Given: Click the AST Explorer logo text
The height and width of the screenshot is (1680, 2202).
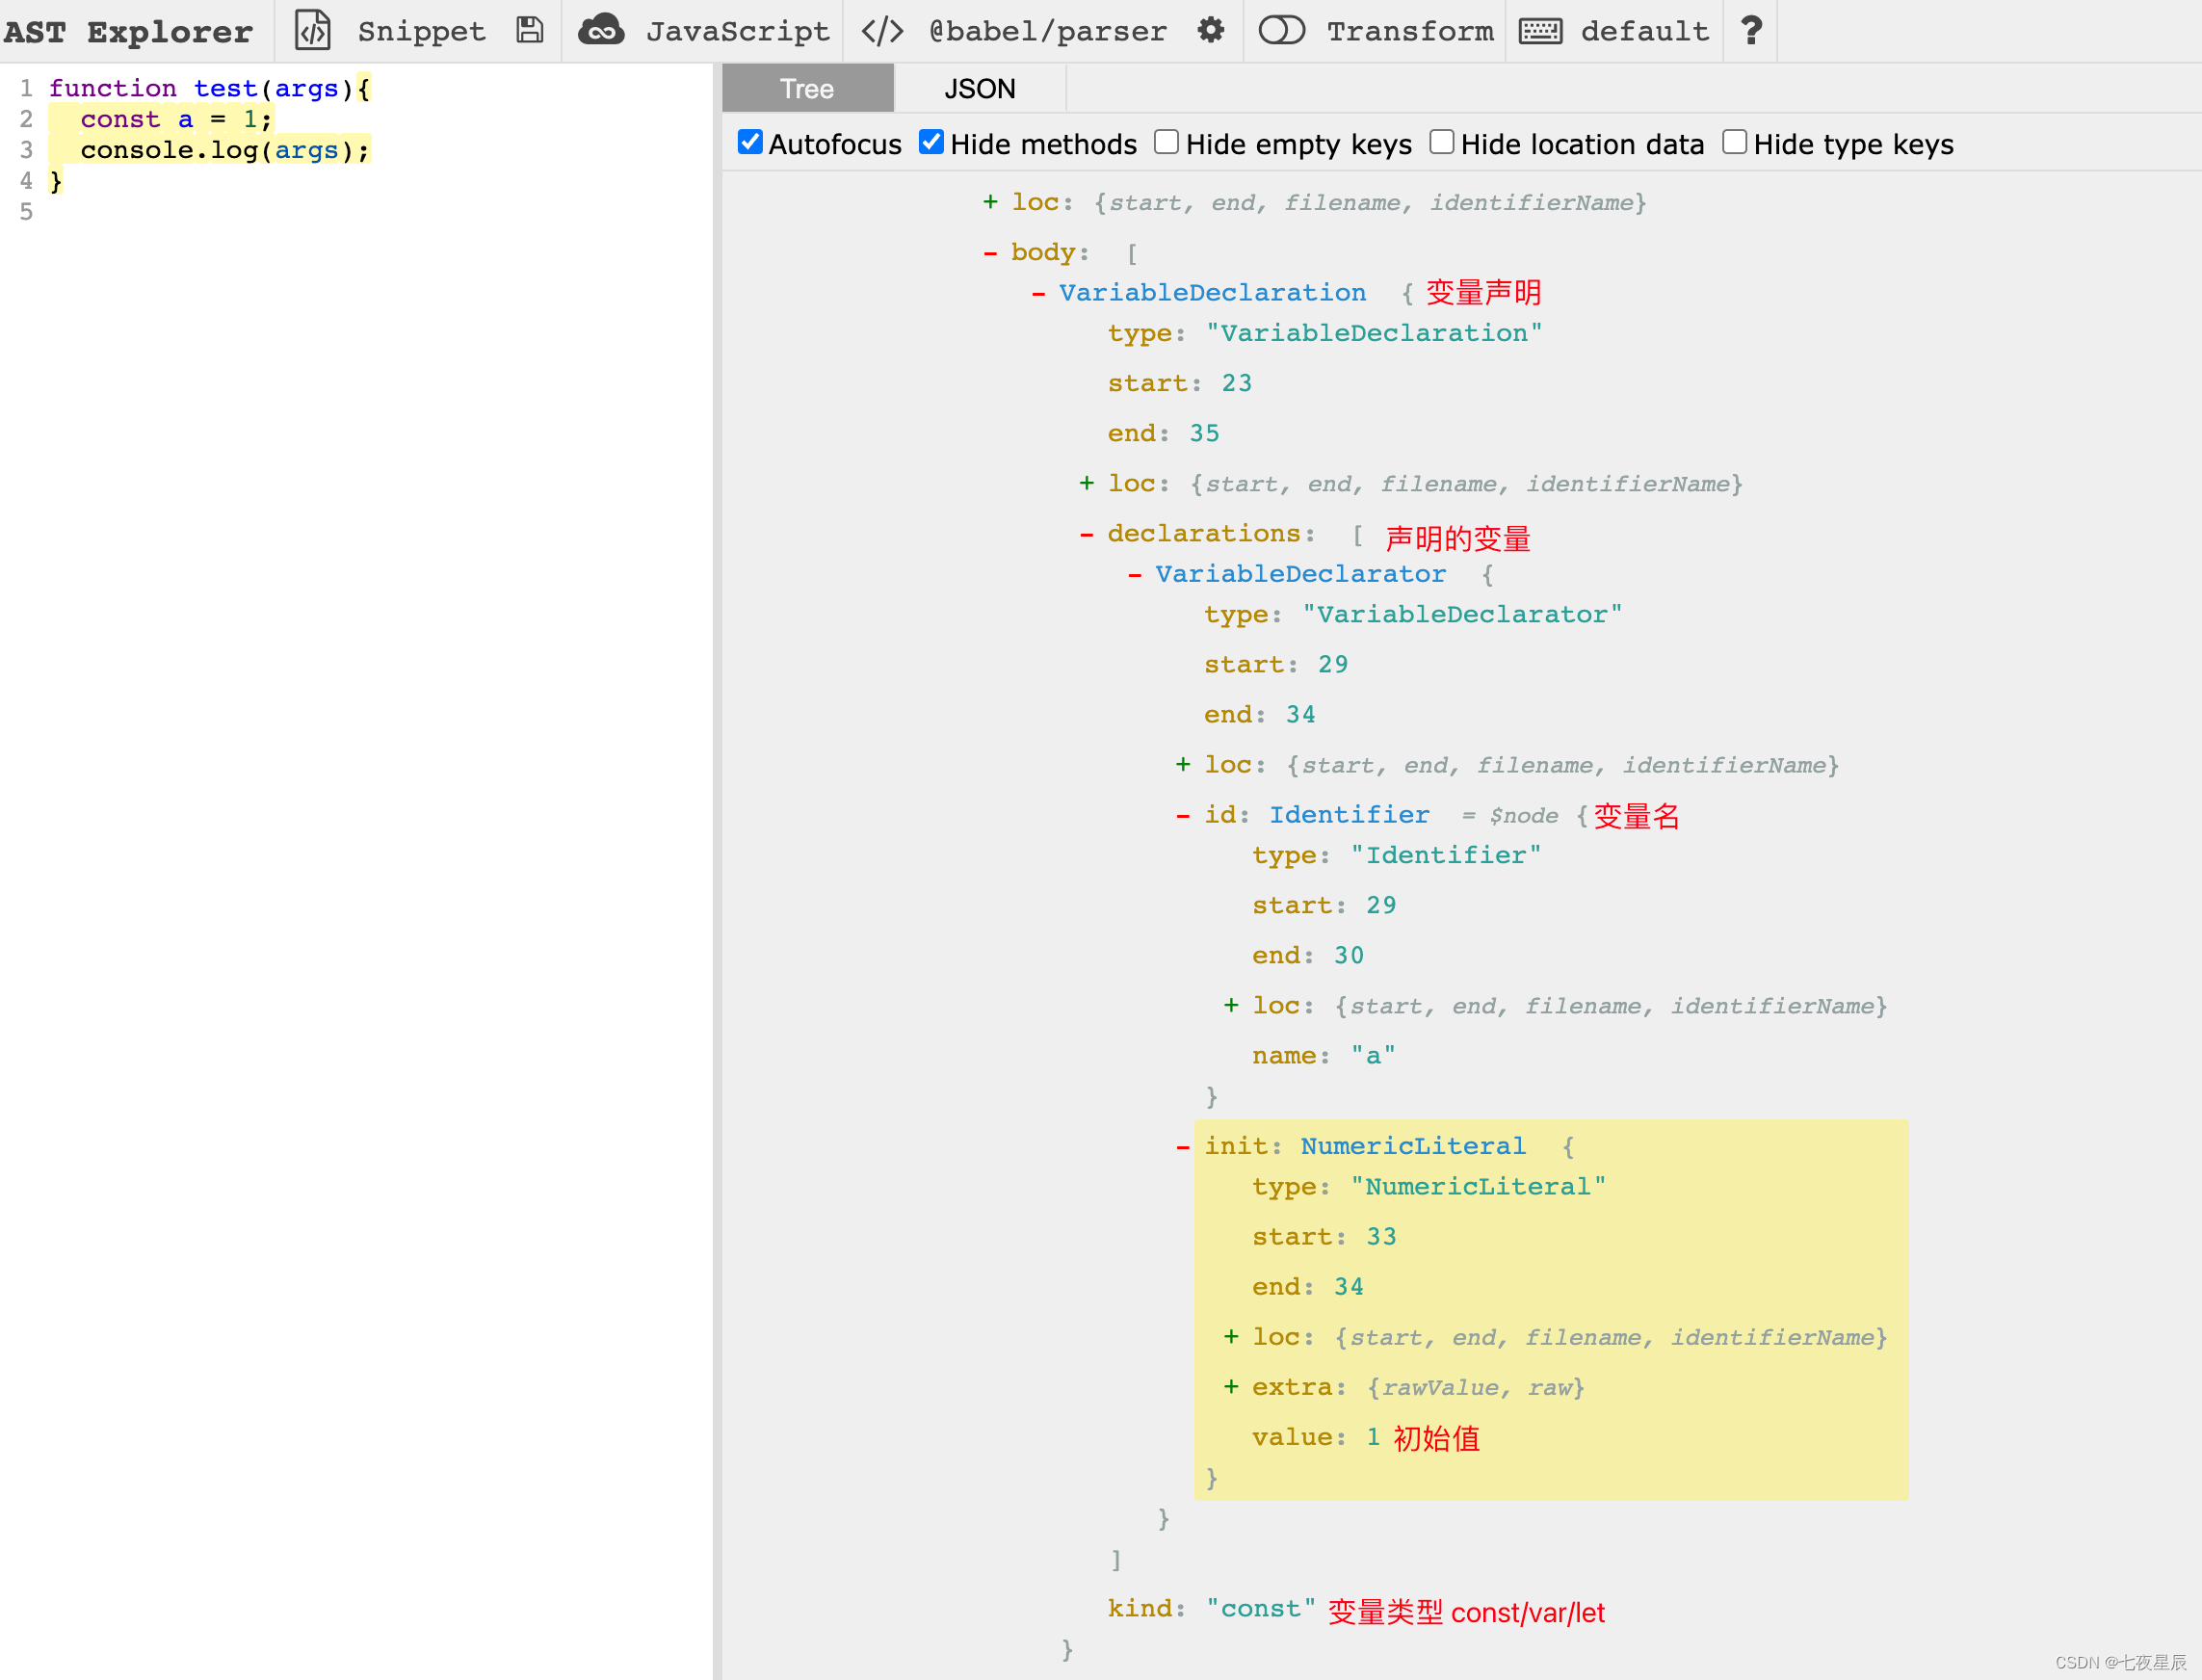Looking at the screenshot, I should pos(128,31).
